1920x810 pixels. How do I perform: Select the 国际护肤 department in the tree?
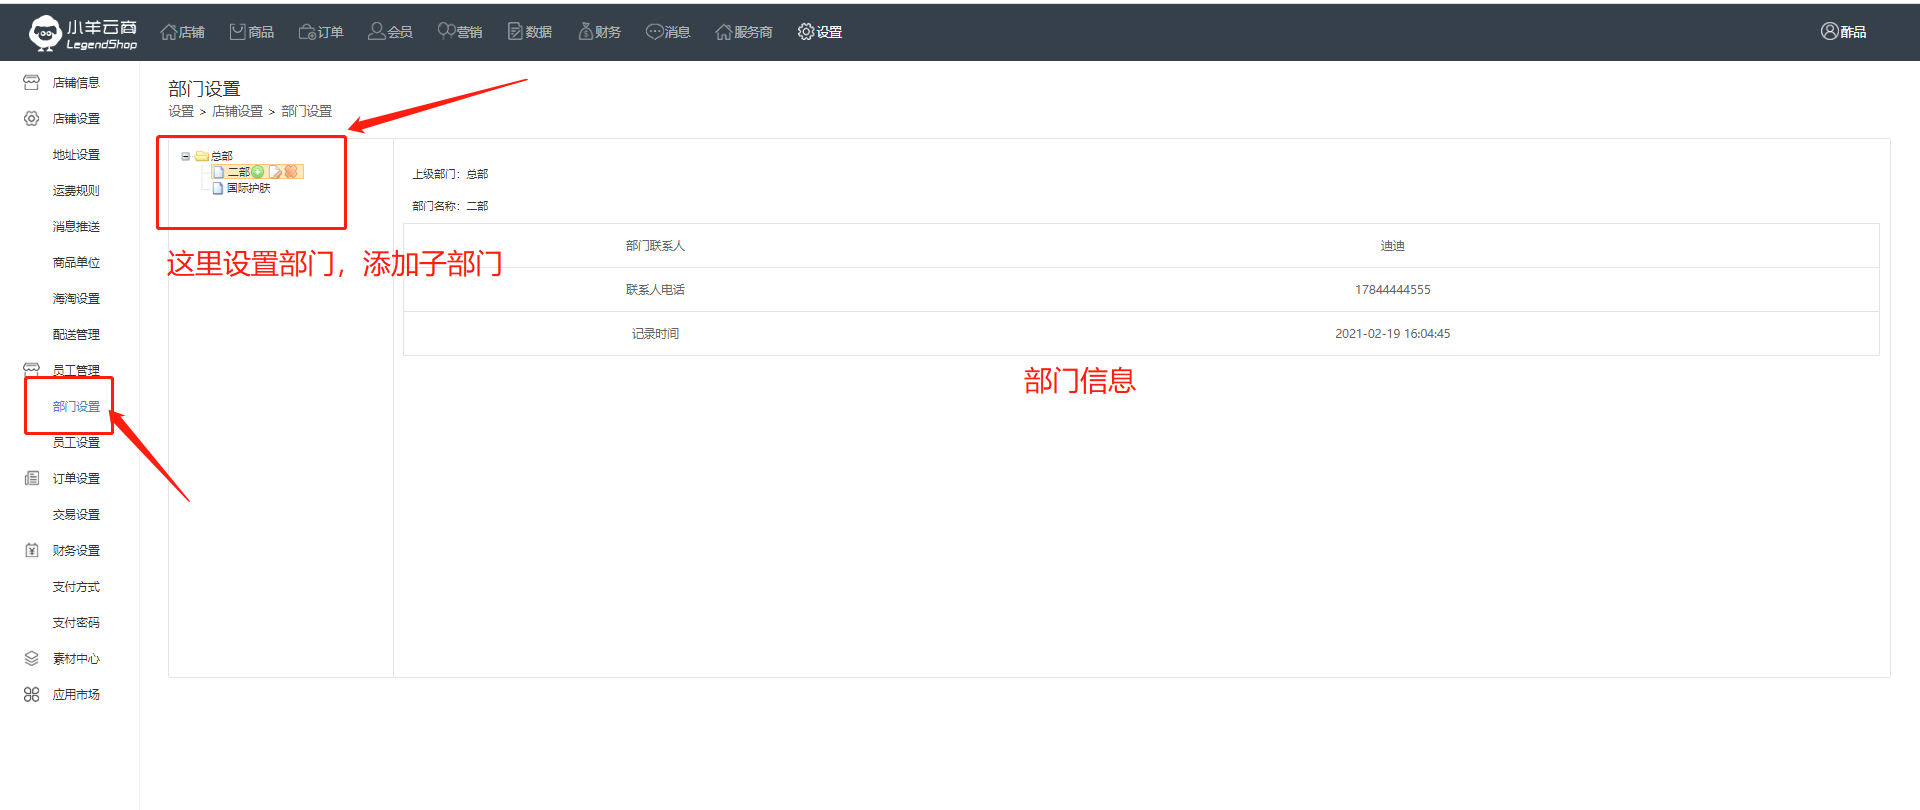[248, 188]
